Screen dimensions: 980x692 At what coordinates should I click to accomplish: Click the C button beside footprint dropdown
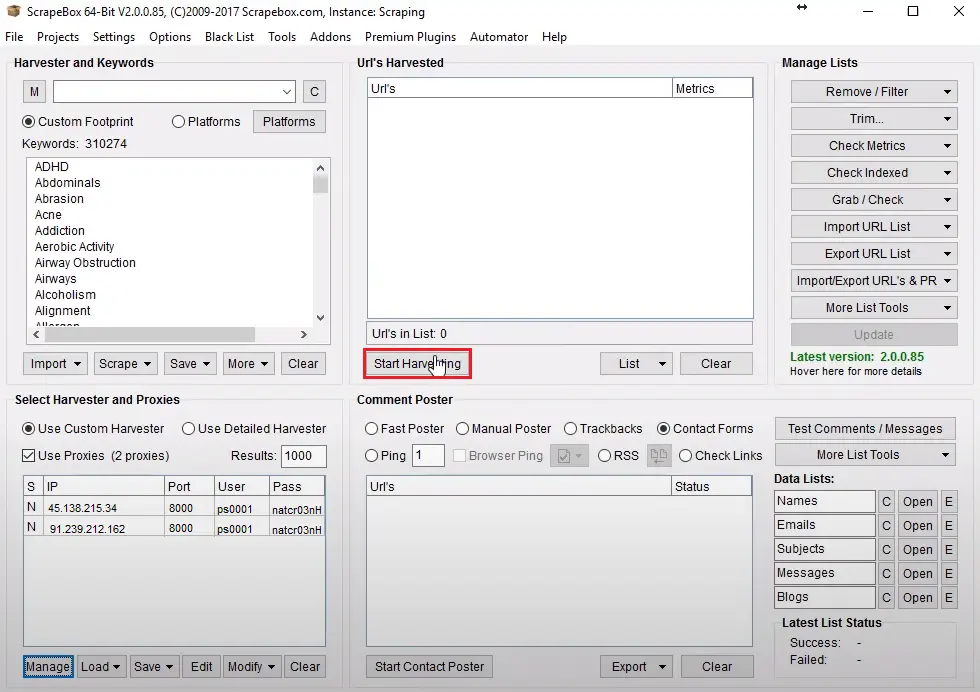click(314, 92)
